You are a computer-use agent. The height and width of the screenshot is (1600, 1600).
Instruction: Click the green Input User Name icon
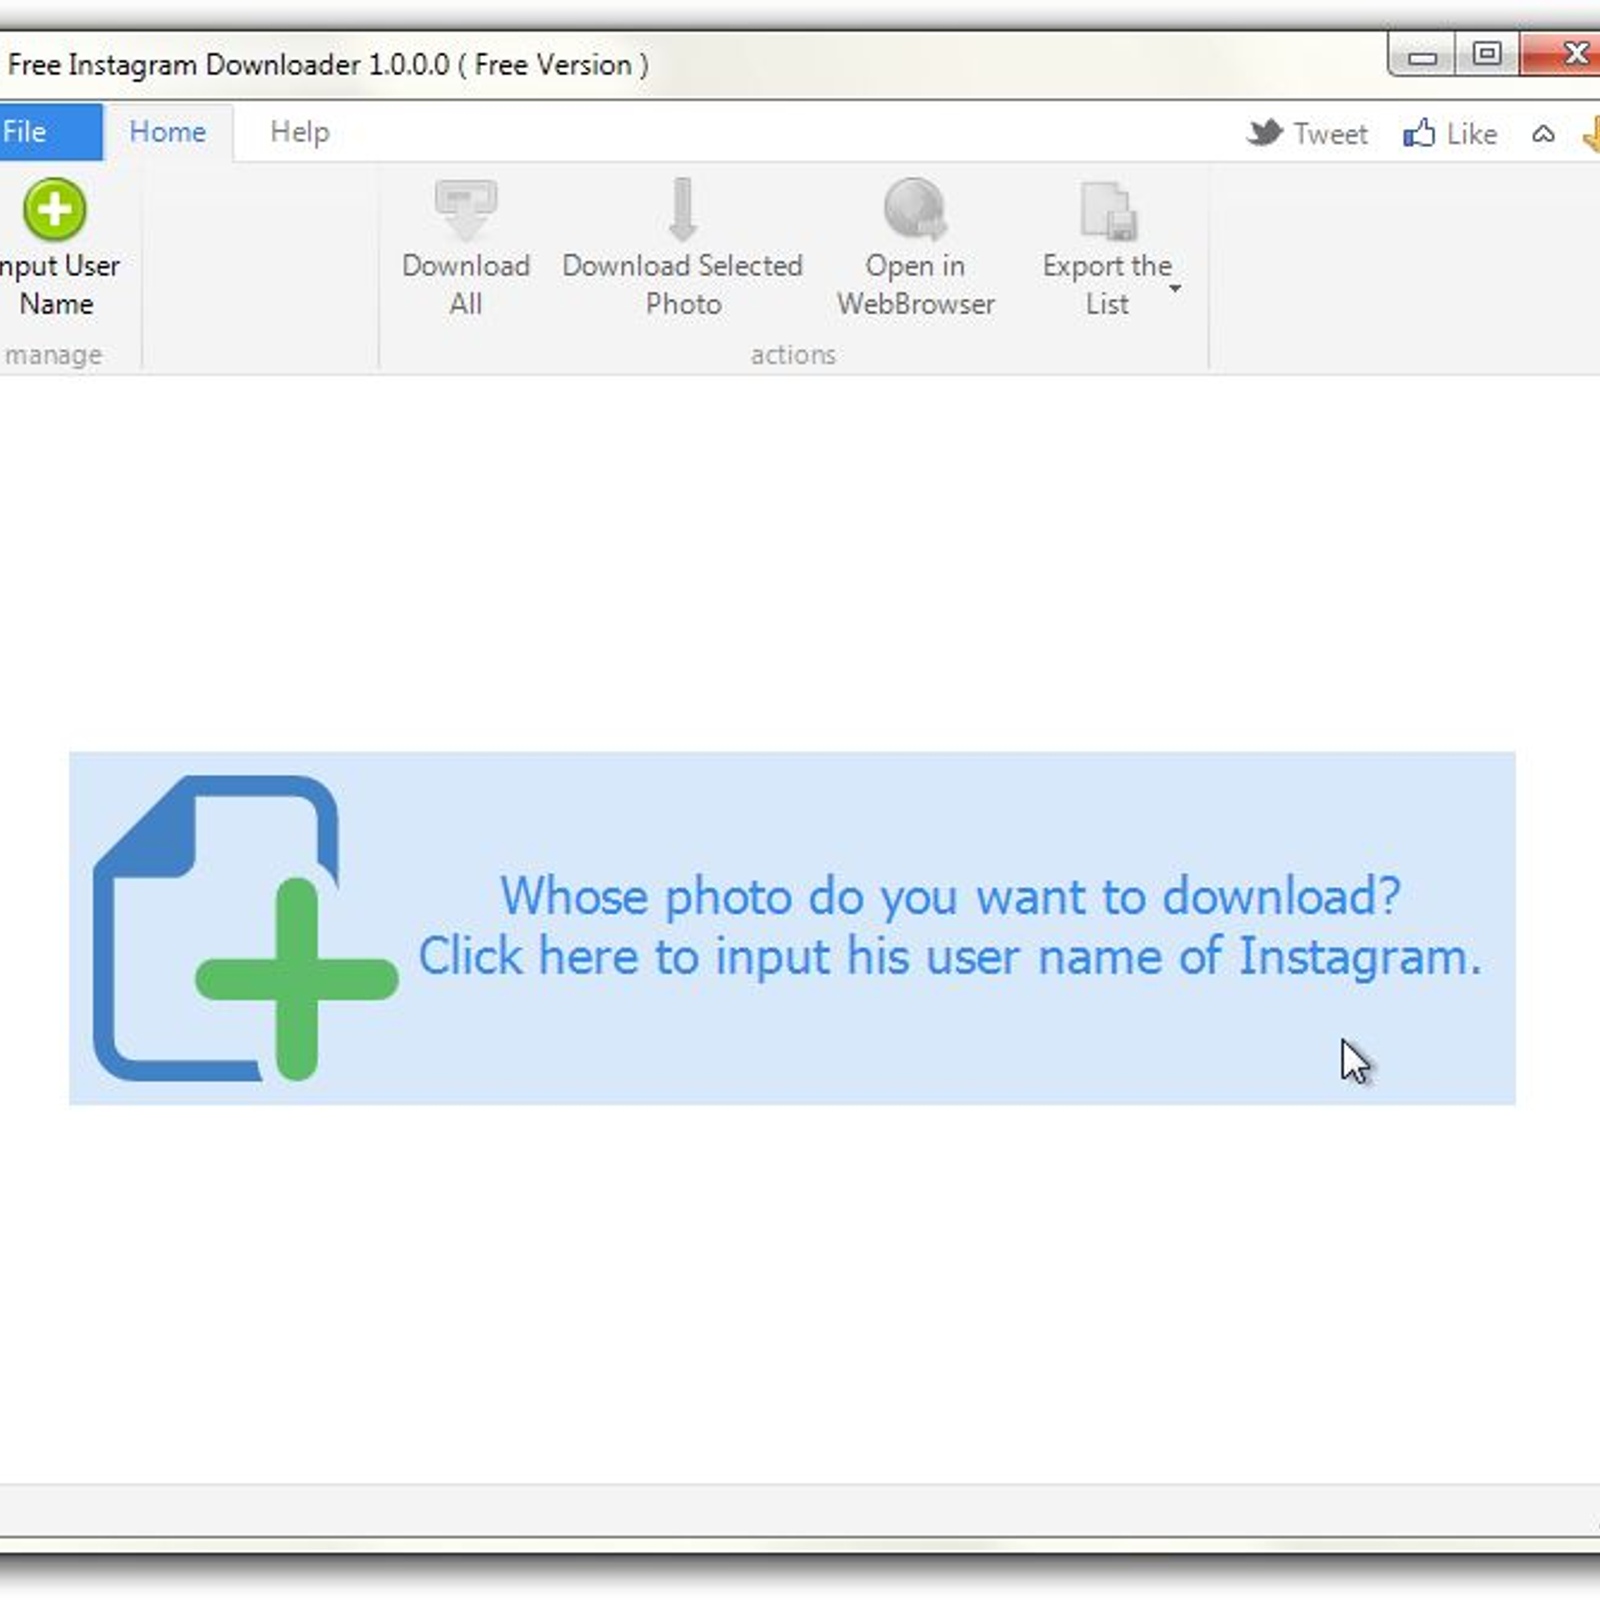(54, 209)
